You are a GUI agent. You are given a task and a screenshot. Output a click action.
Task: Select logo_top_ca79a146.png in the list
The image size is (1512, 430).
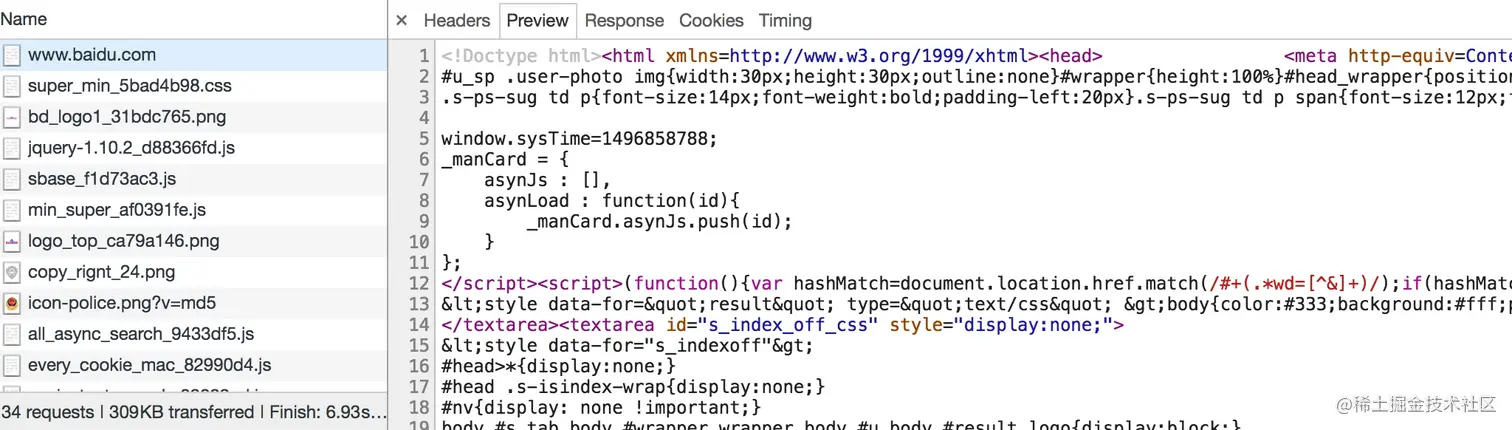tap(193, 241)
